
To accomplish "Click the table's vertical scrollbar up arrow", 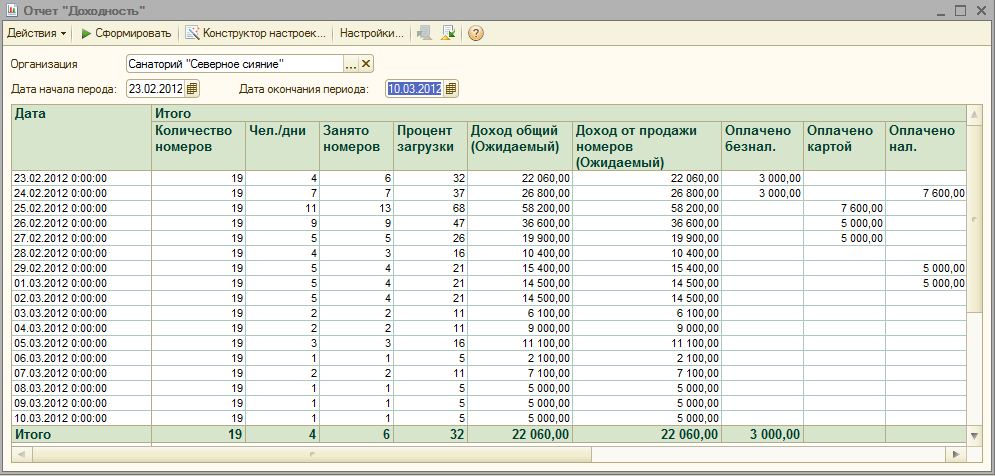I will tap(975, 115).
